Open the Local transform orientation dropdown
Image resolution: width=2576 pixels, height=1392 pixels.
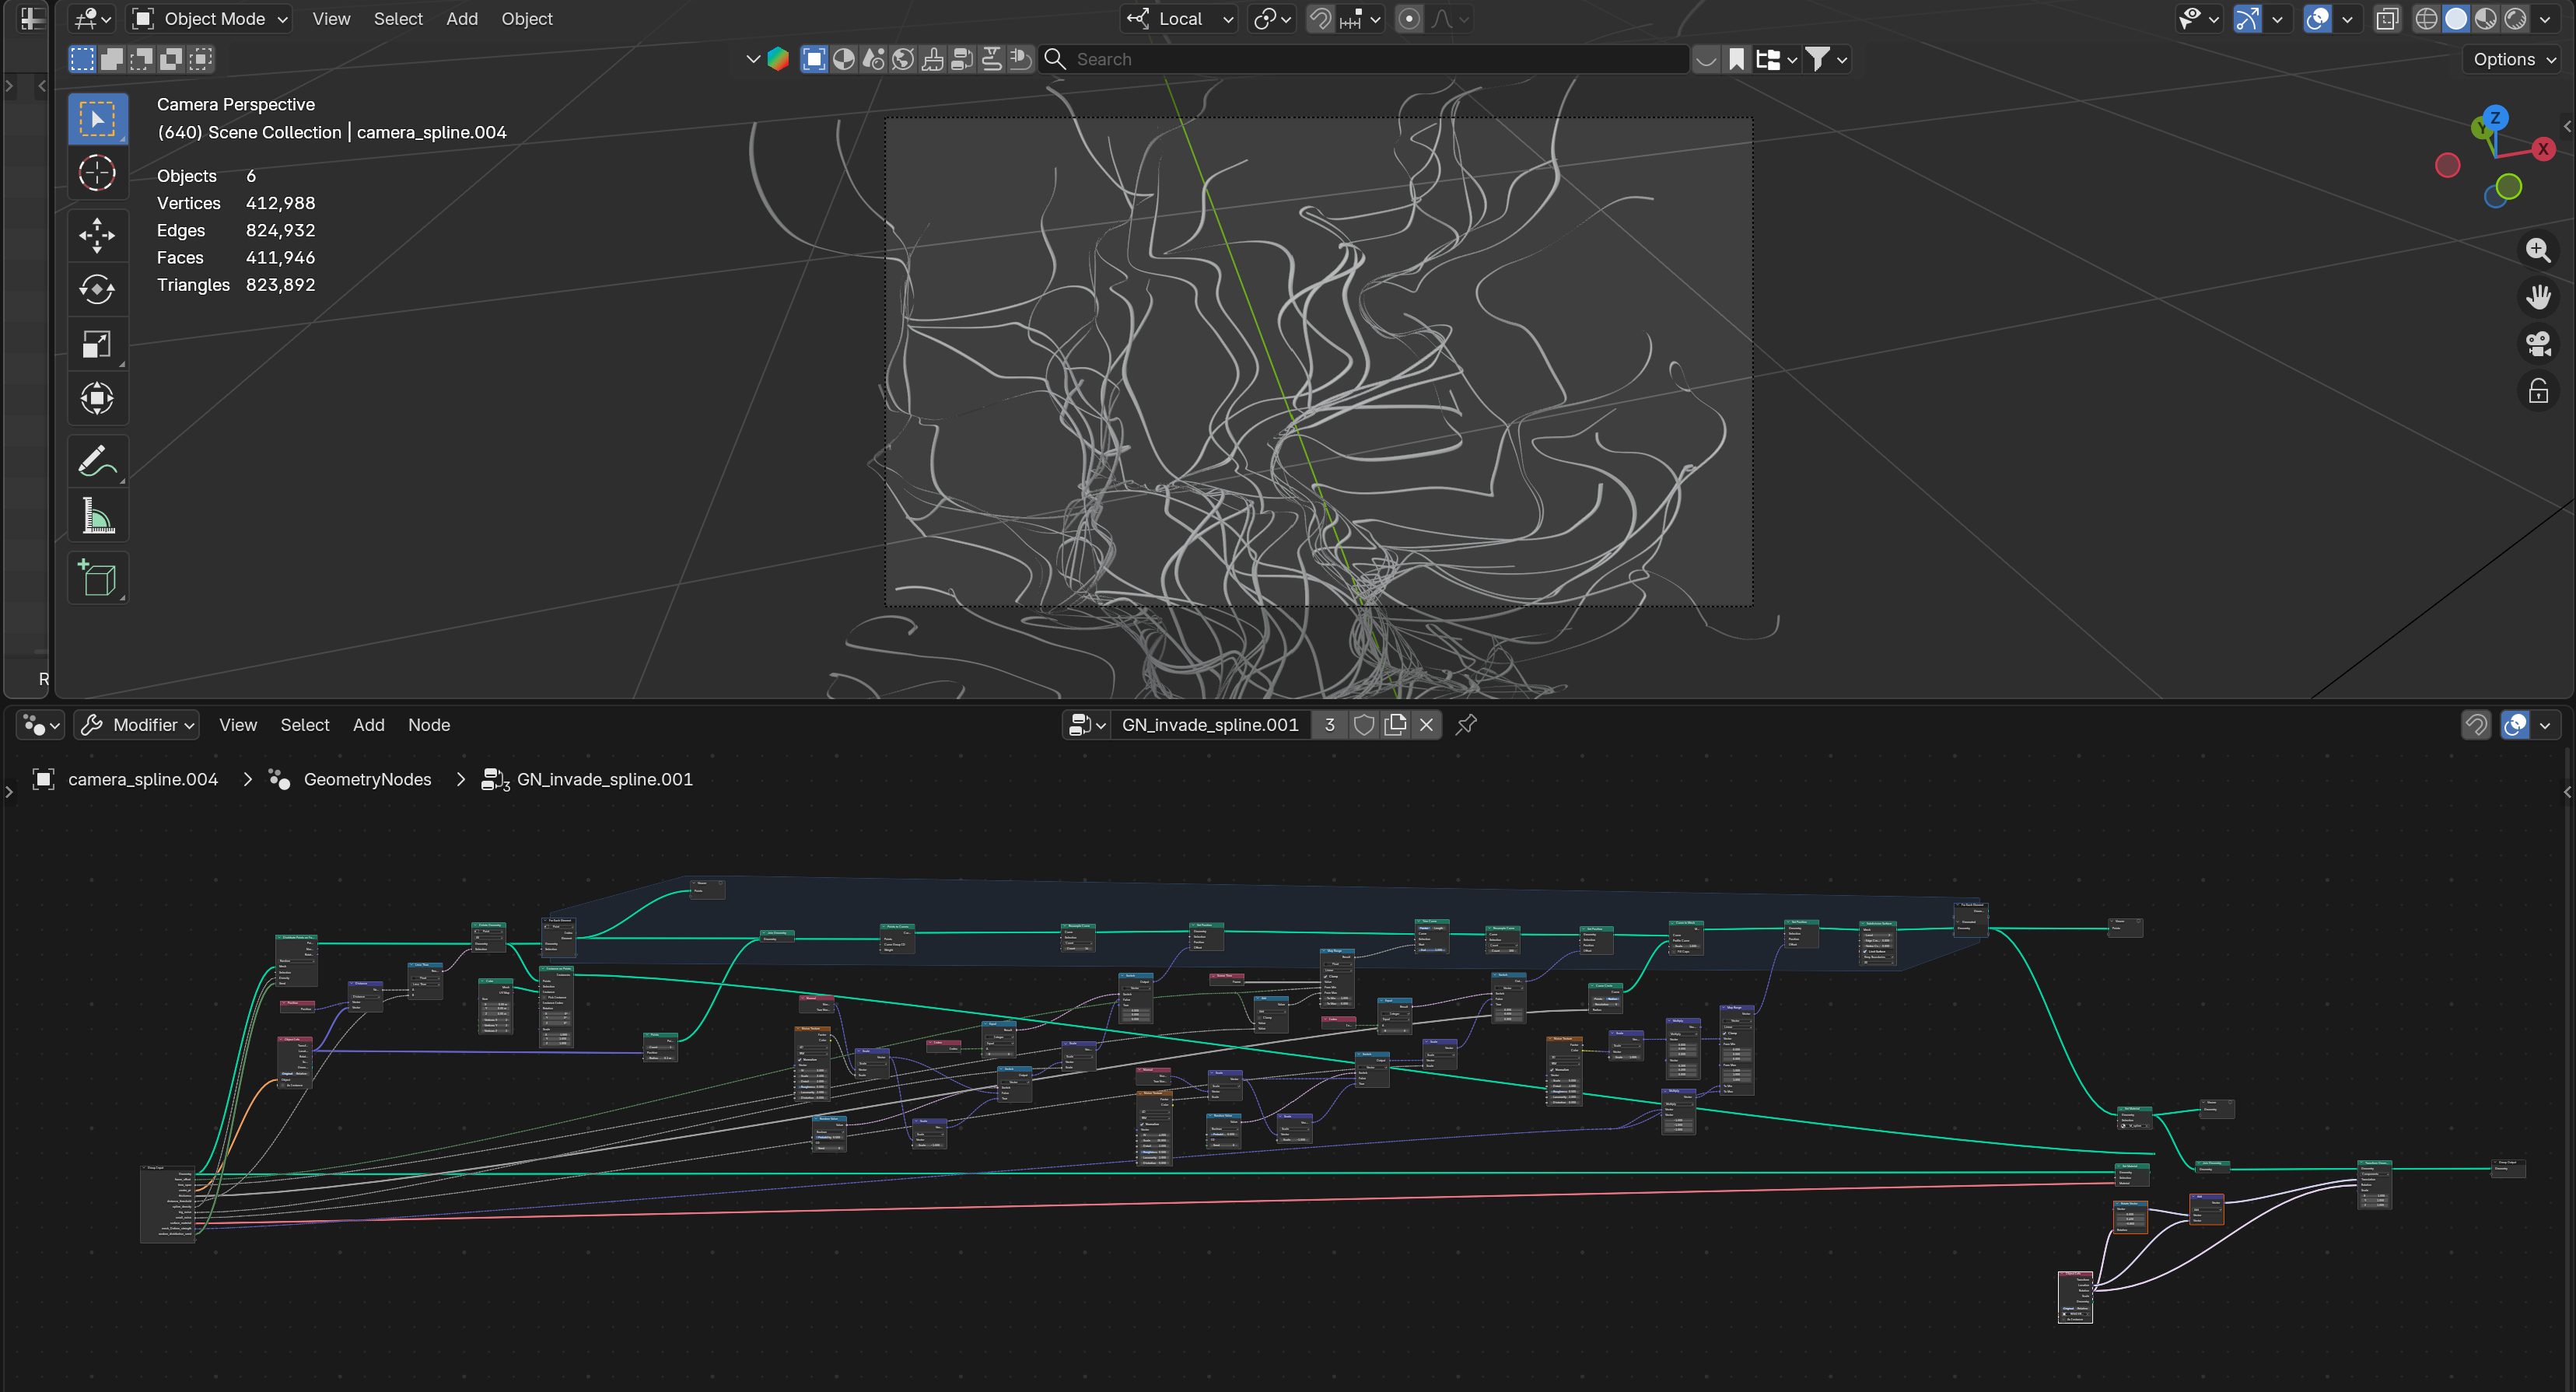point(1179,18)
